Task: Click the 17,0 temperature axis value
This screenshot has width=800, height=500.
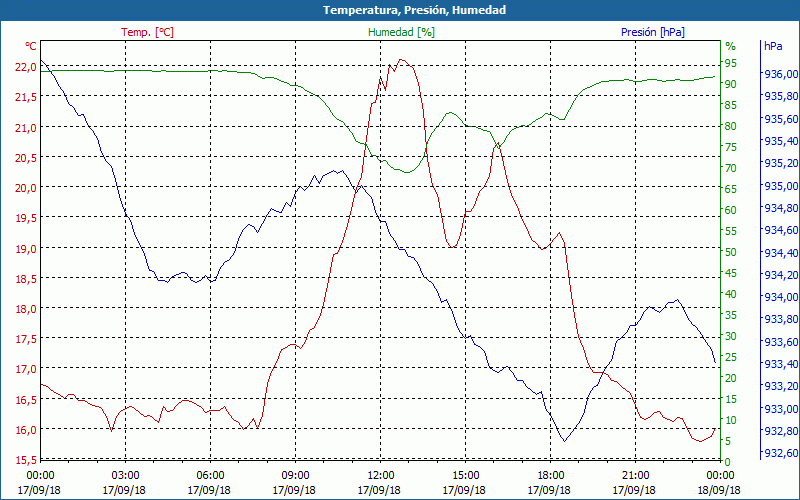Action: pyautogui.click(x=26, y=369)
